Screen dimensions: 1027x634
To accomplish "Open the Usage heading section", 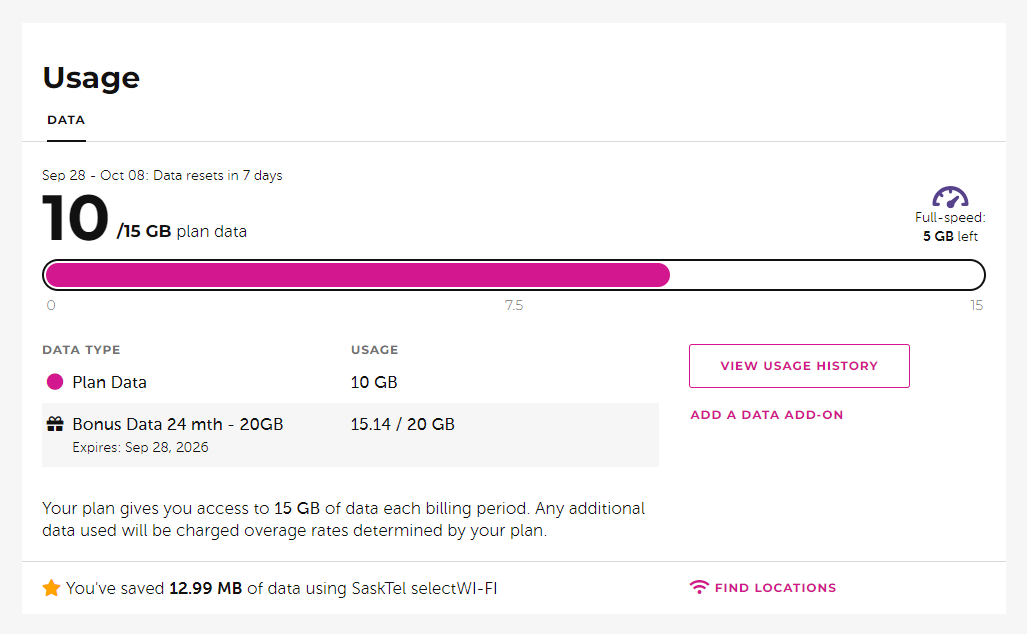I will (91, 78).
